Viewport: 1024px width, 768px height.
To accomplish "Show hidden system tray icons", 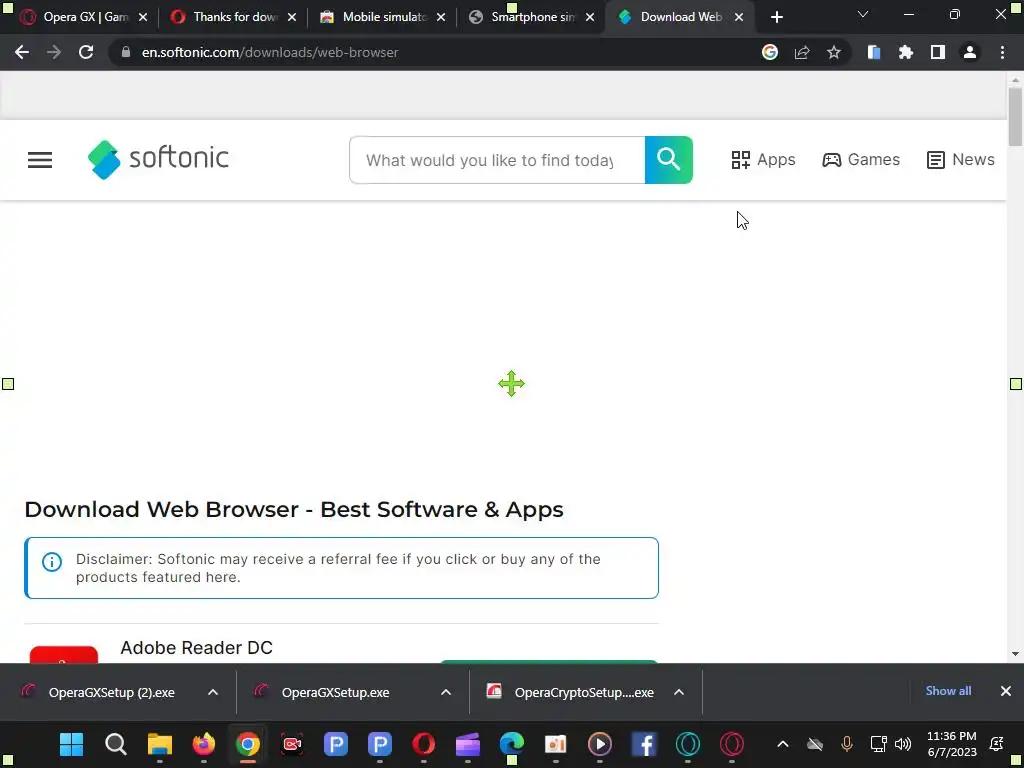I will (783, 744).
